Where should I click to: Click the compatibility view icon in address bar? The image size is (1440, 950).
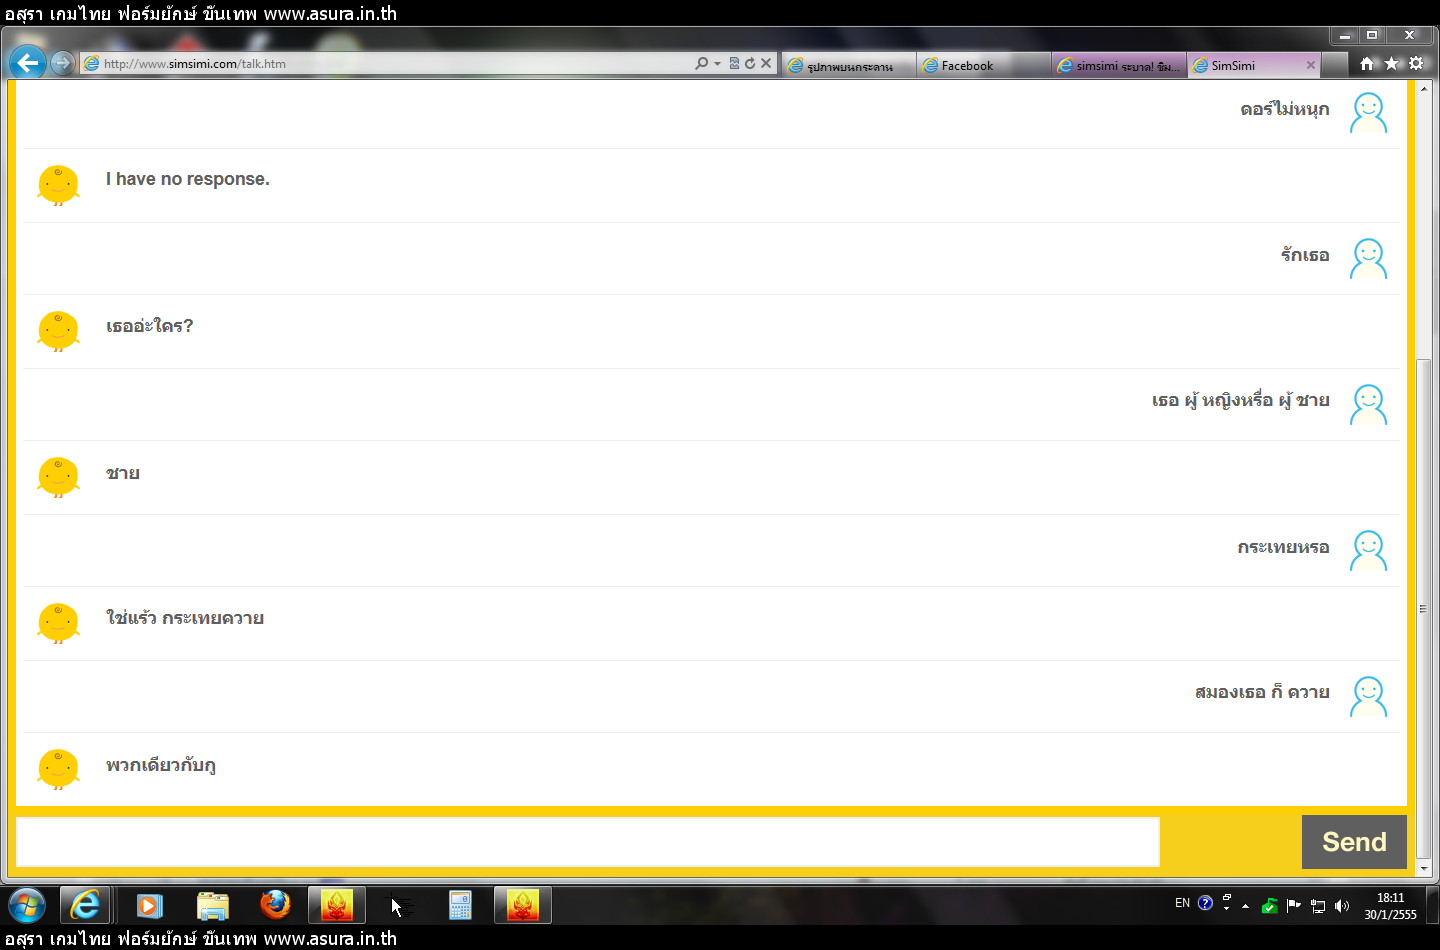(734, 63)
